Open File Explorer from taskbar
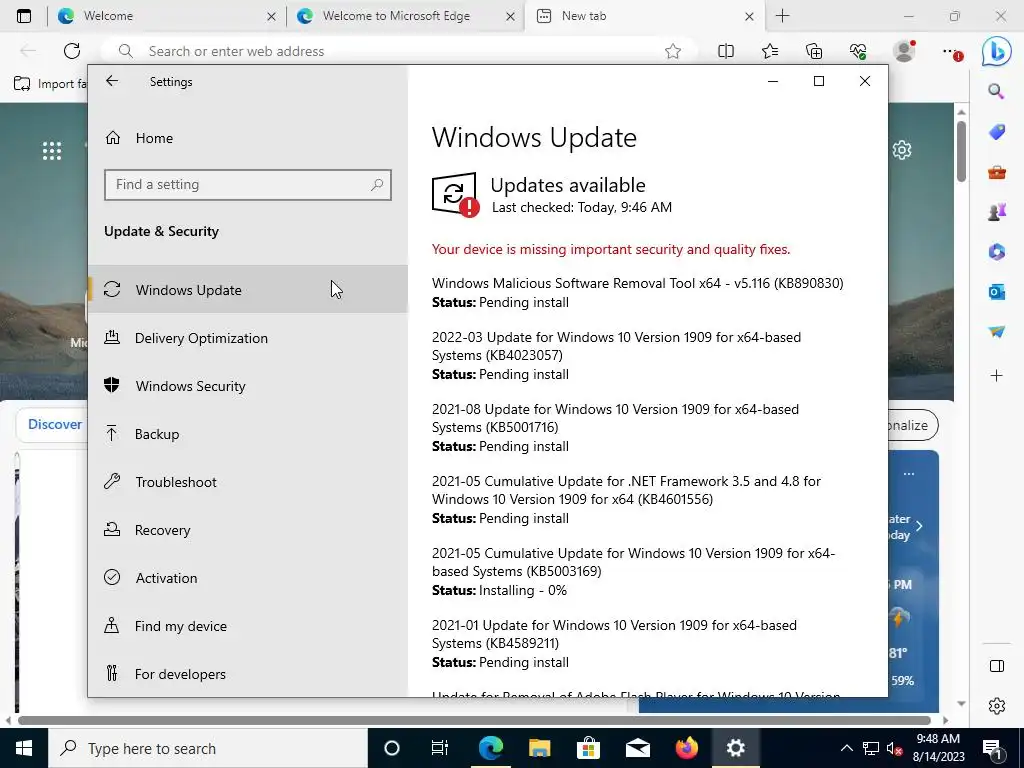Screen dimensions: 1024x768 click(539, 748)
